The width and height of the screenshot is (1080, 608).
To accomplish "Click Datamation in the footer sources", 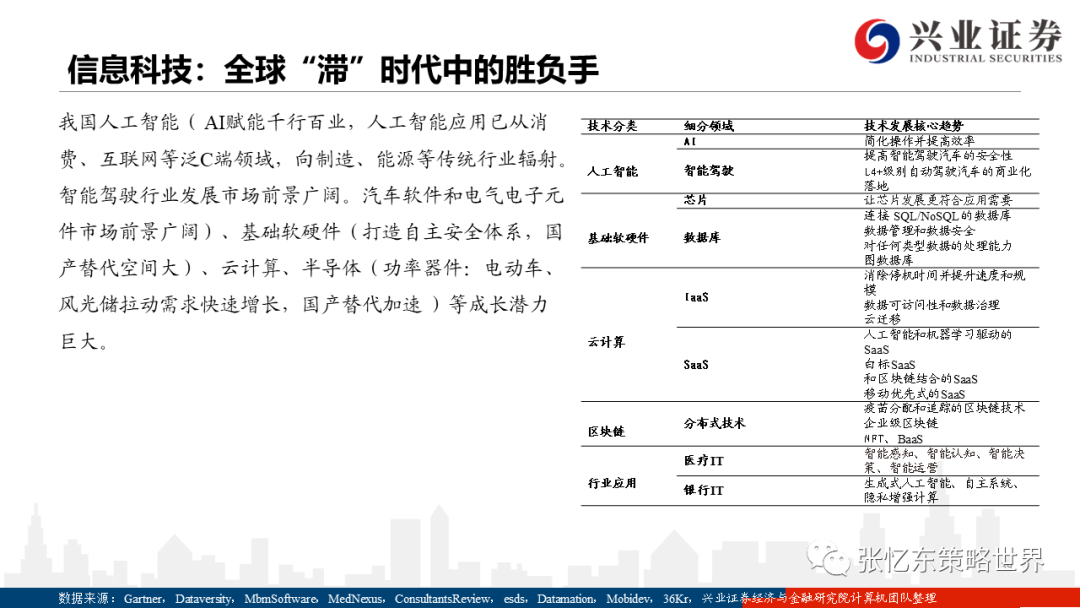I will tap(565, 599).
